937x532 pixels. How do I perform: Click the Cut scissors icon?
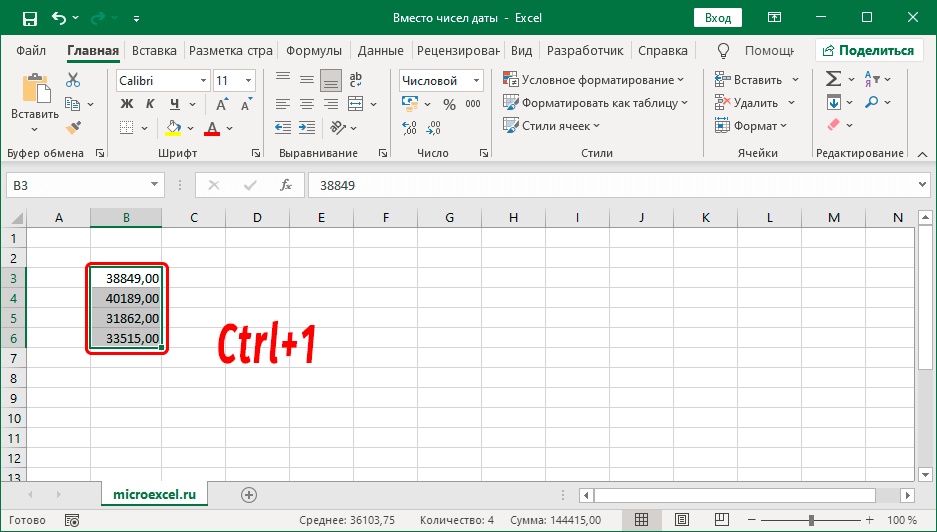click(x=73, y=81)
